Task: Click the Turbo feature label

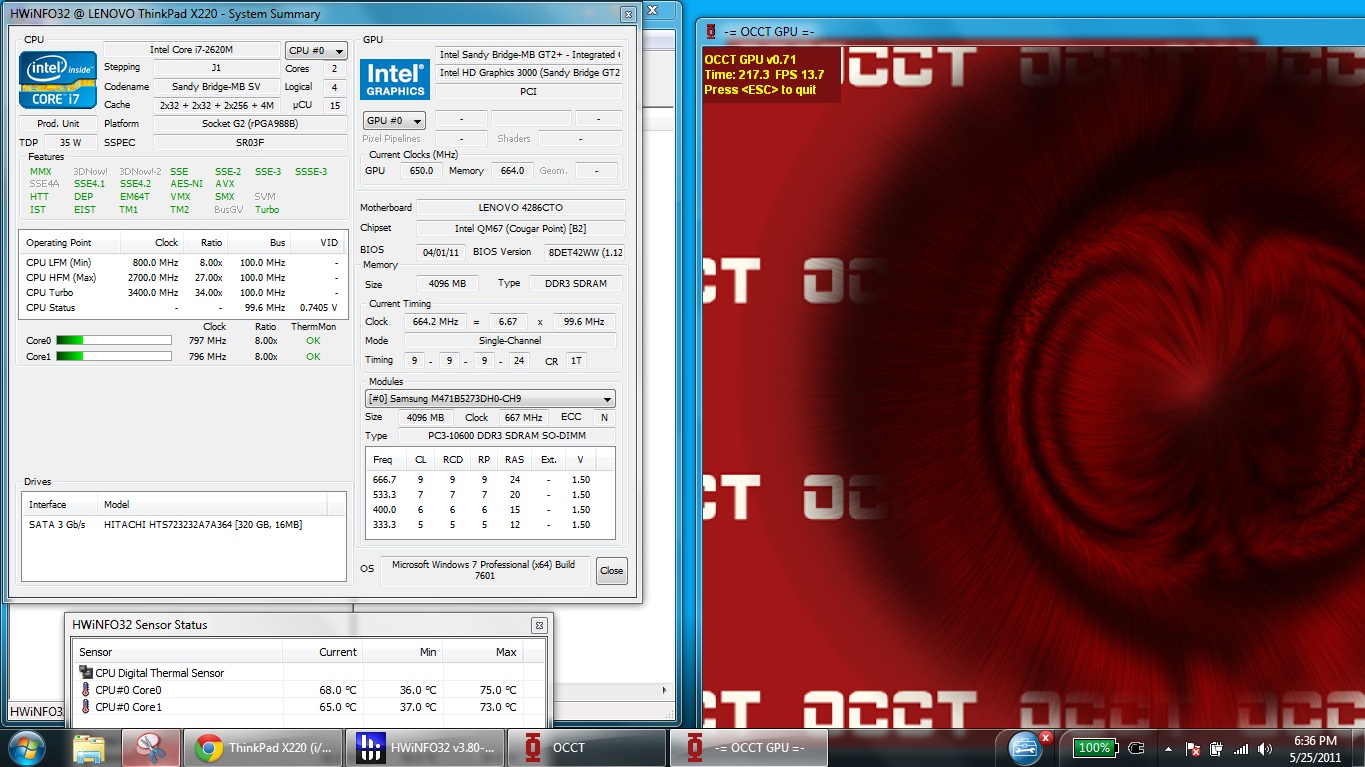Action: [267, 210]
